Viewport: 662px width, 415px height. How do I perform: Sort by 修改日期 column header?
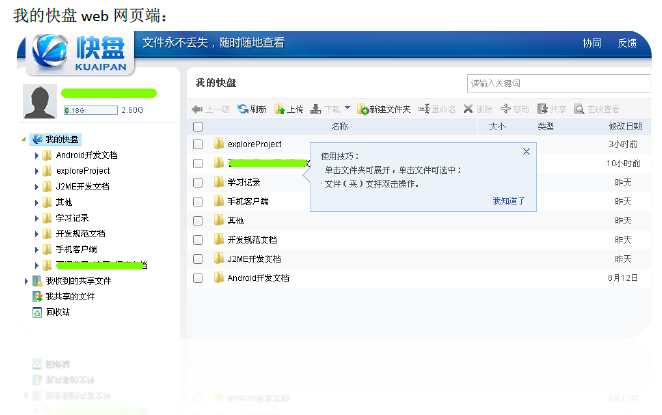pyautogui.click(x=625, y=126)
